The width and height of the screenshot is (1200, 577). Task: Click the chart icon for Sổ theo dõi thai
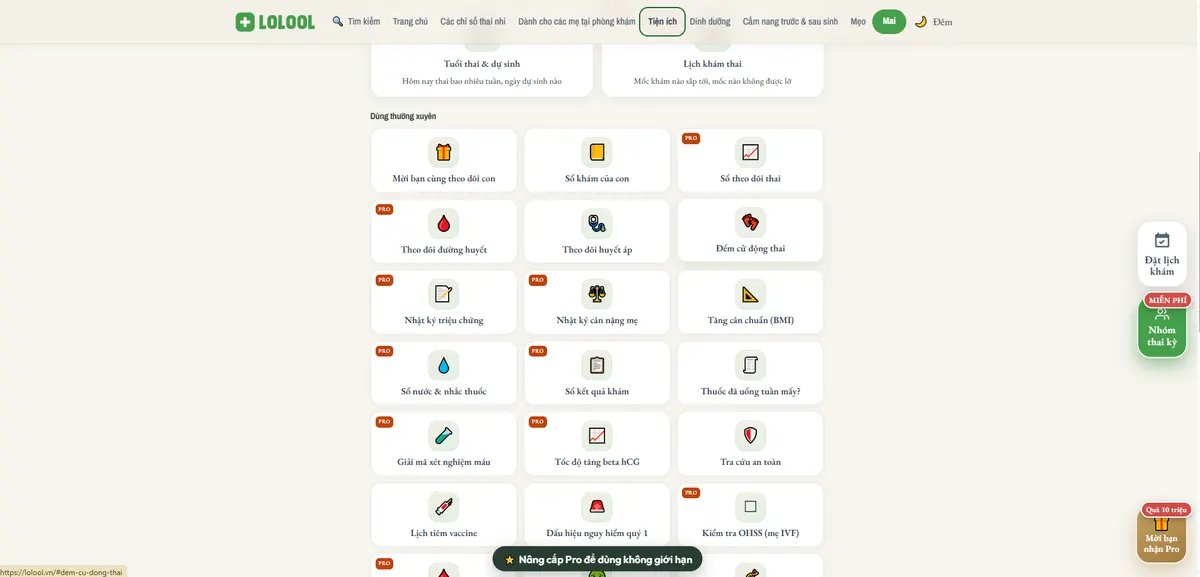coord(751,152)
